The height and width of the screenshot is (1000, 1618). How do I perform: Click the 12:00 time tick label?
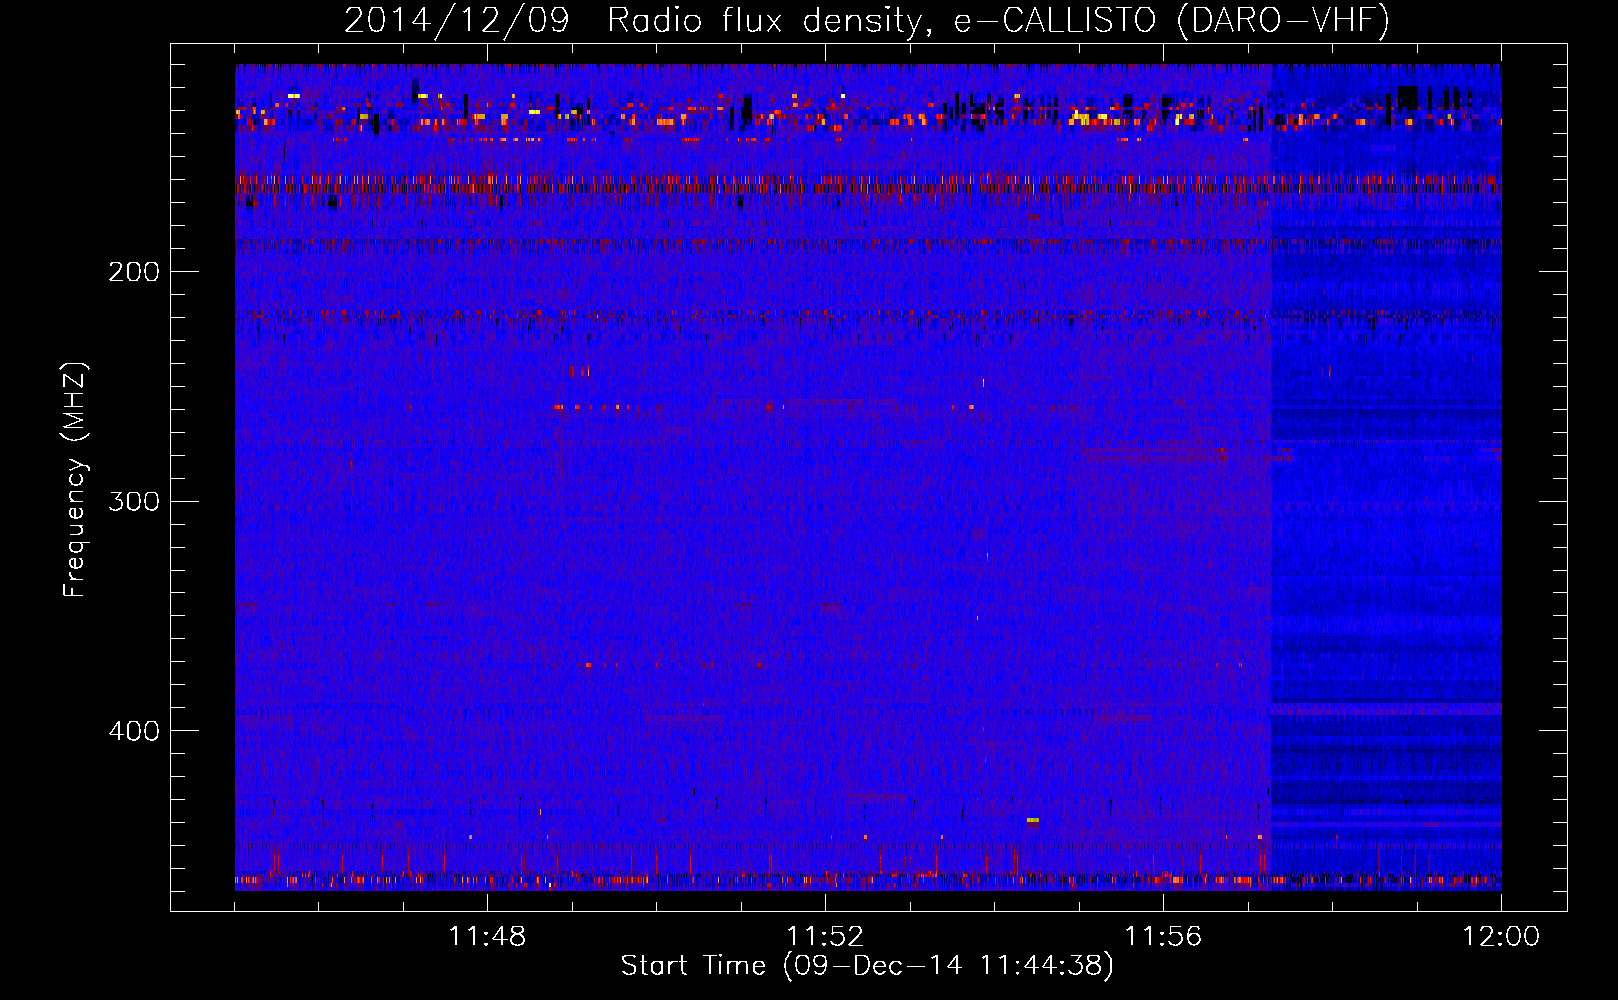coord(1501,937)
